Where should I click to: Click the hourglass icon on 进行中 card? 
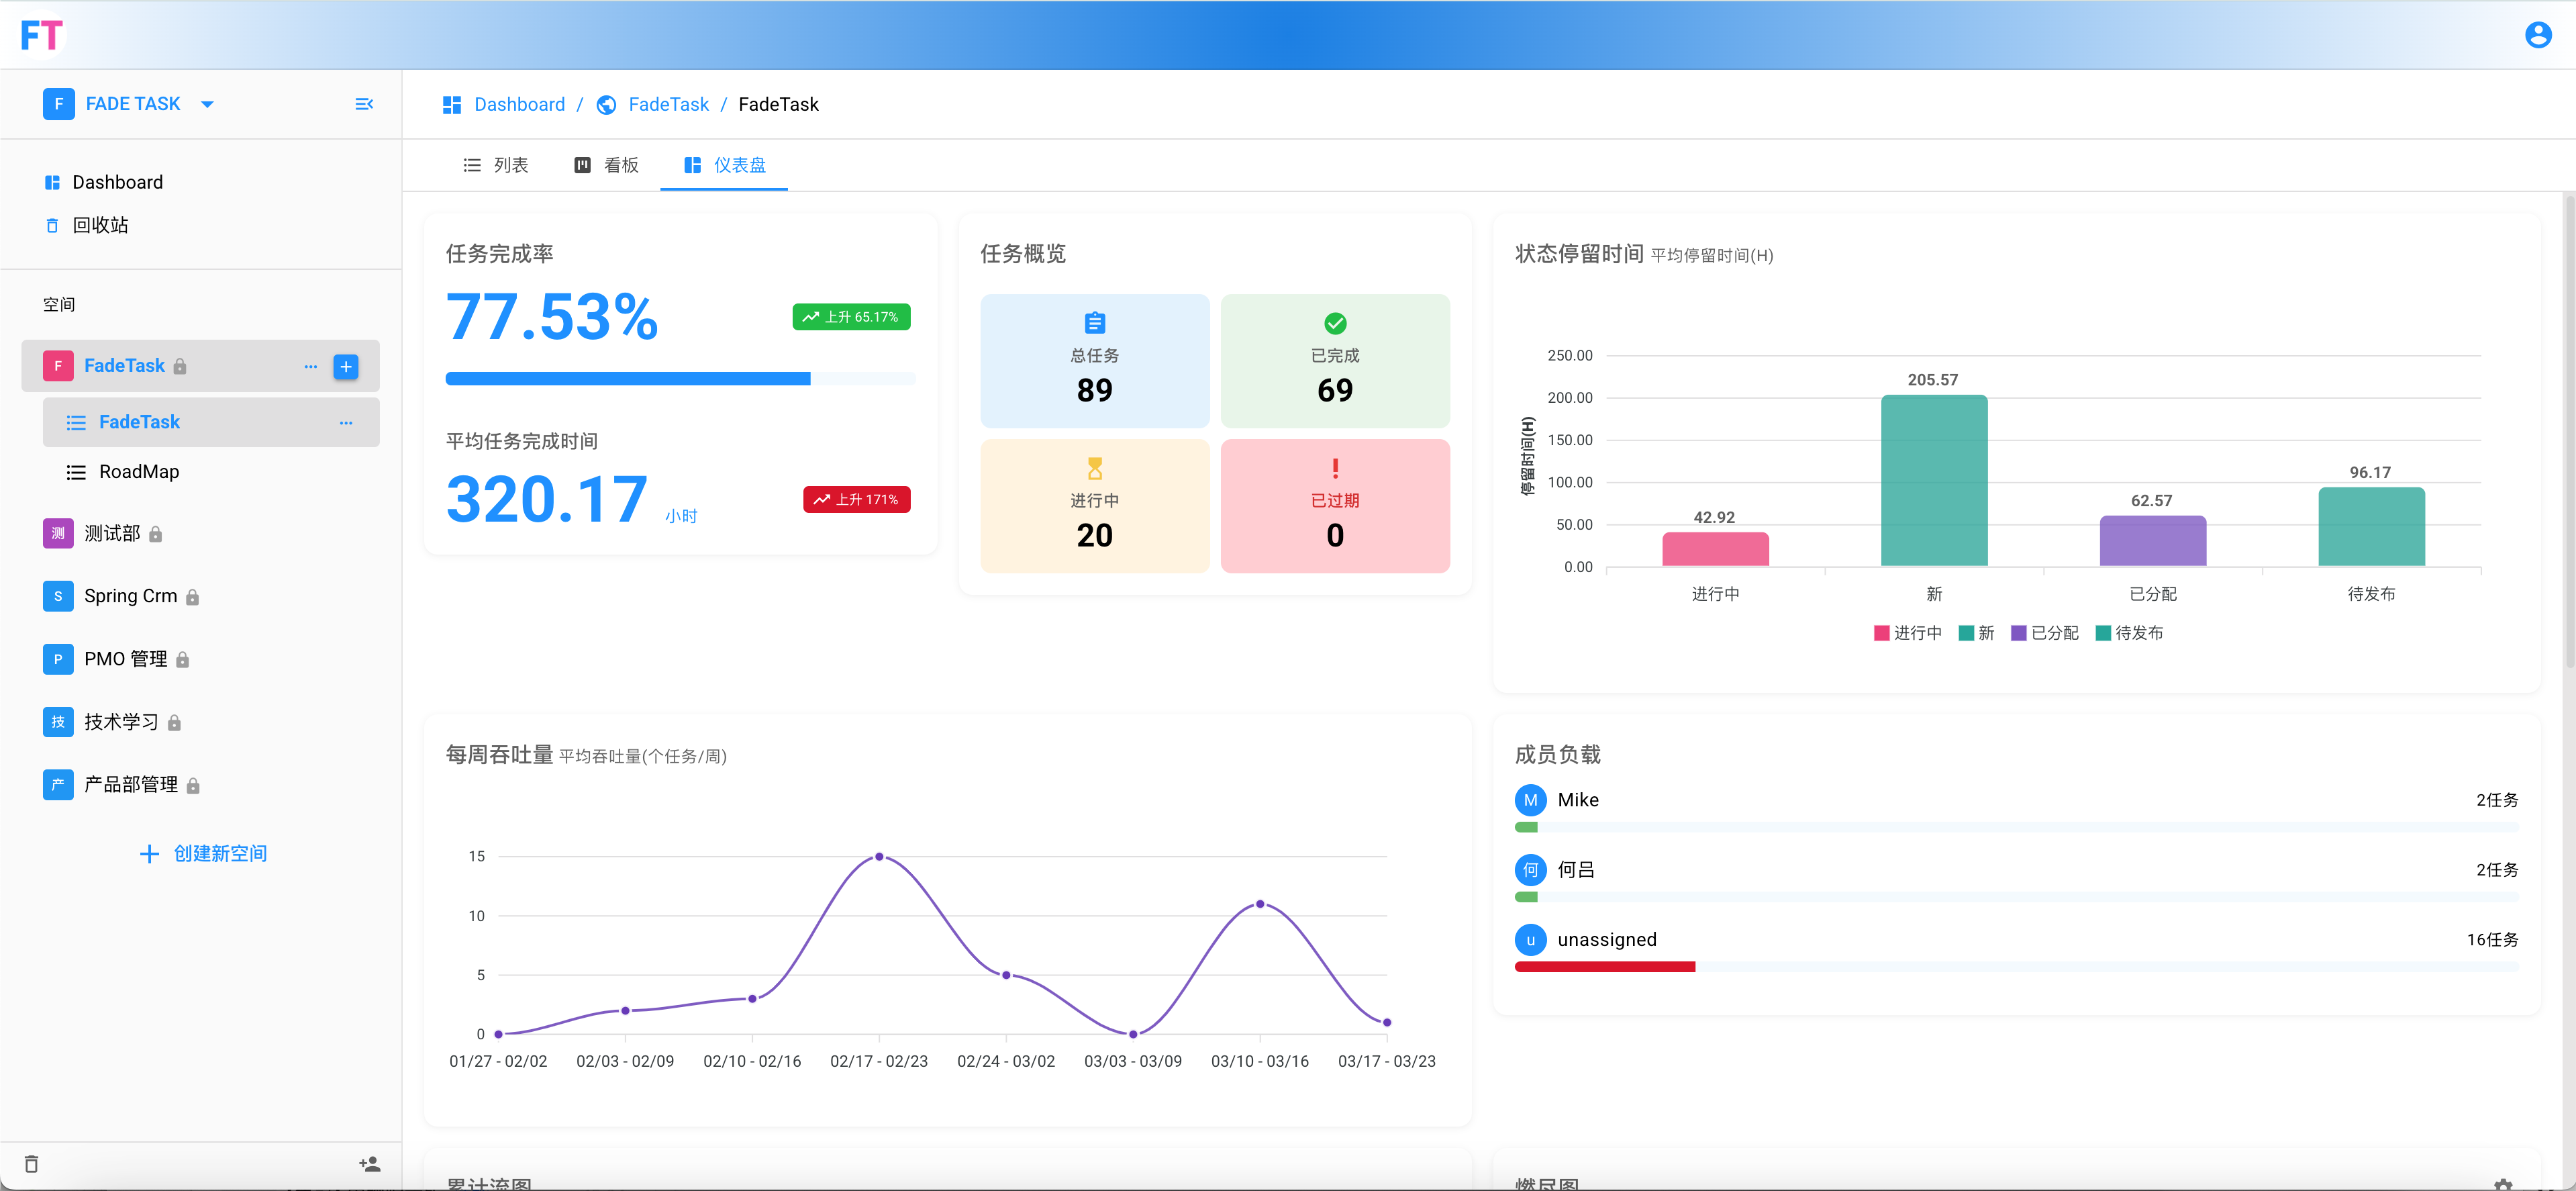(x=1095, y=468)
